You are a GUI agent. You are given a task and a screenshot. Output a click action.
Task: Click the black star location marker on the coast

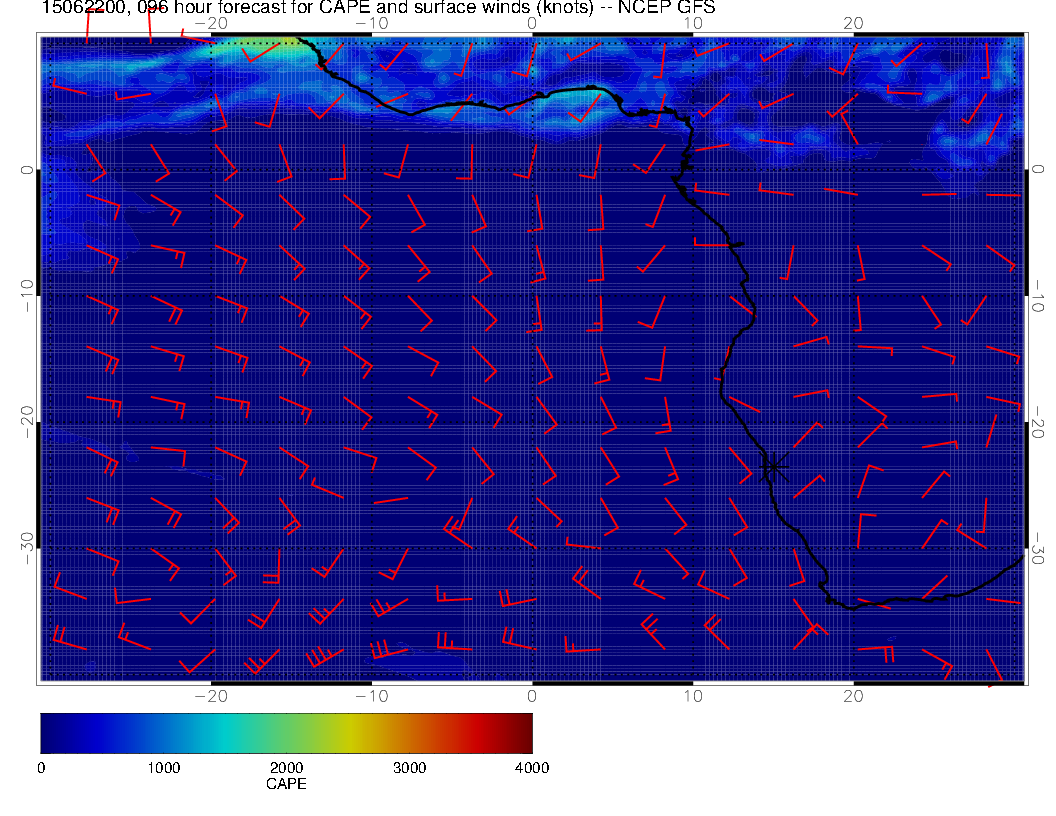(773, 466)
